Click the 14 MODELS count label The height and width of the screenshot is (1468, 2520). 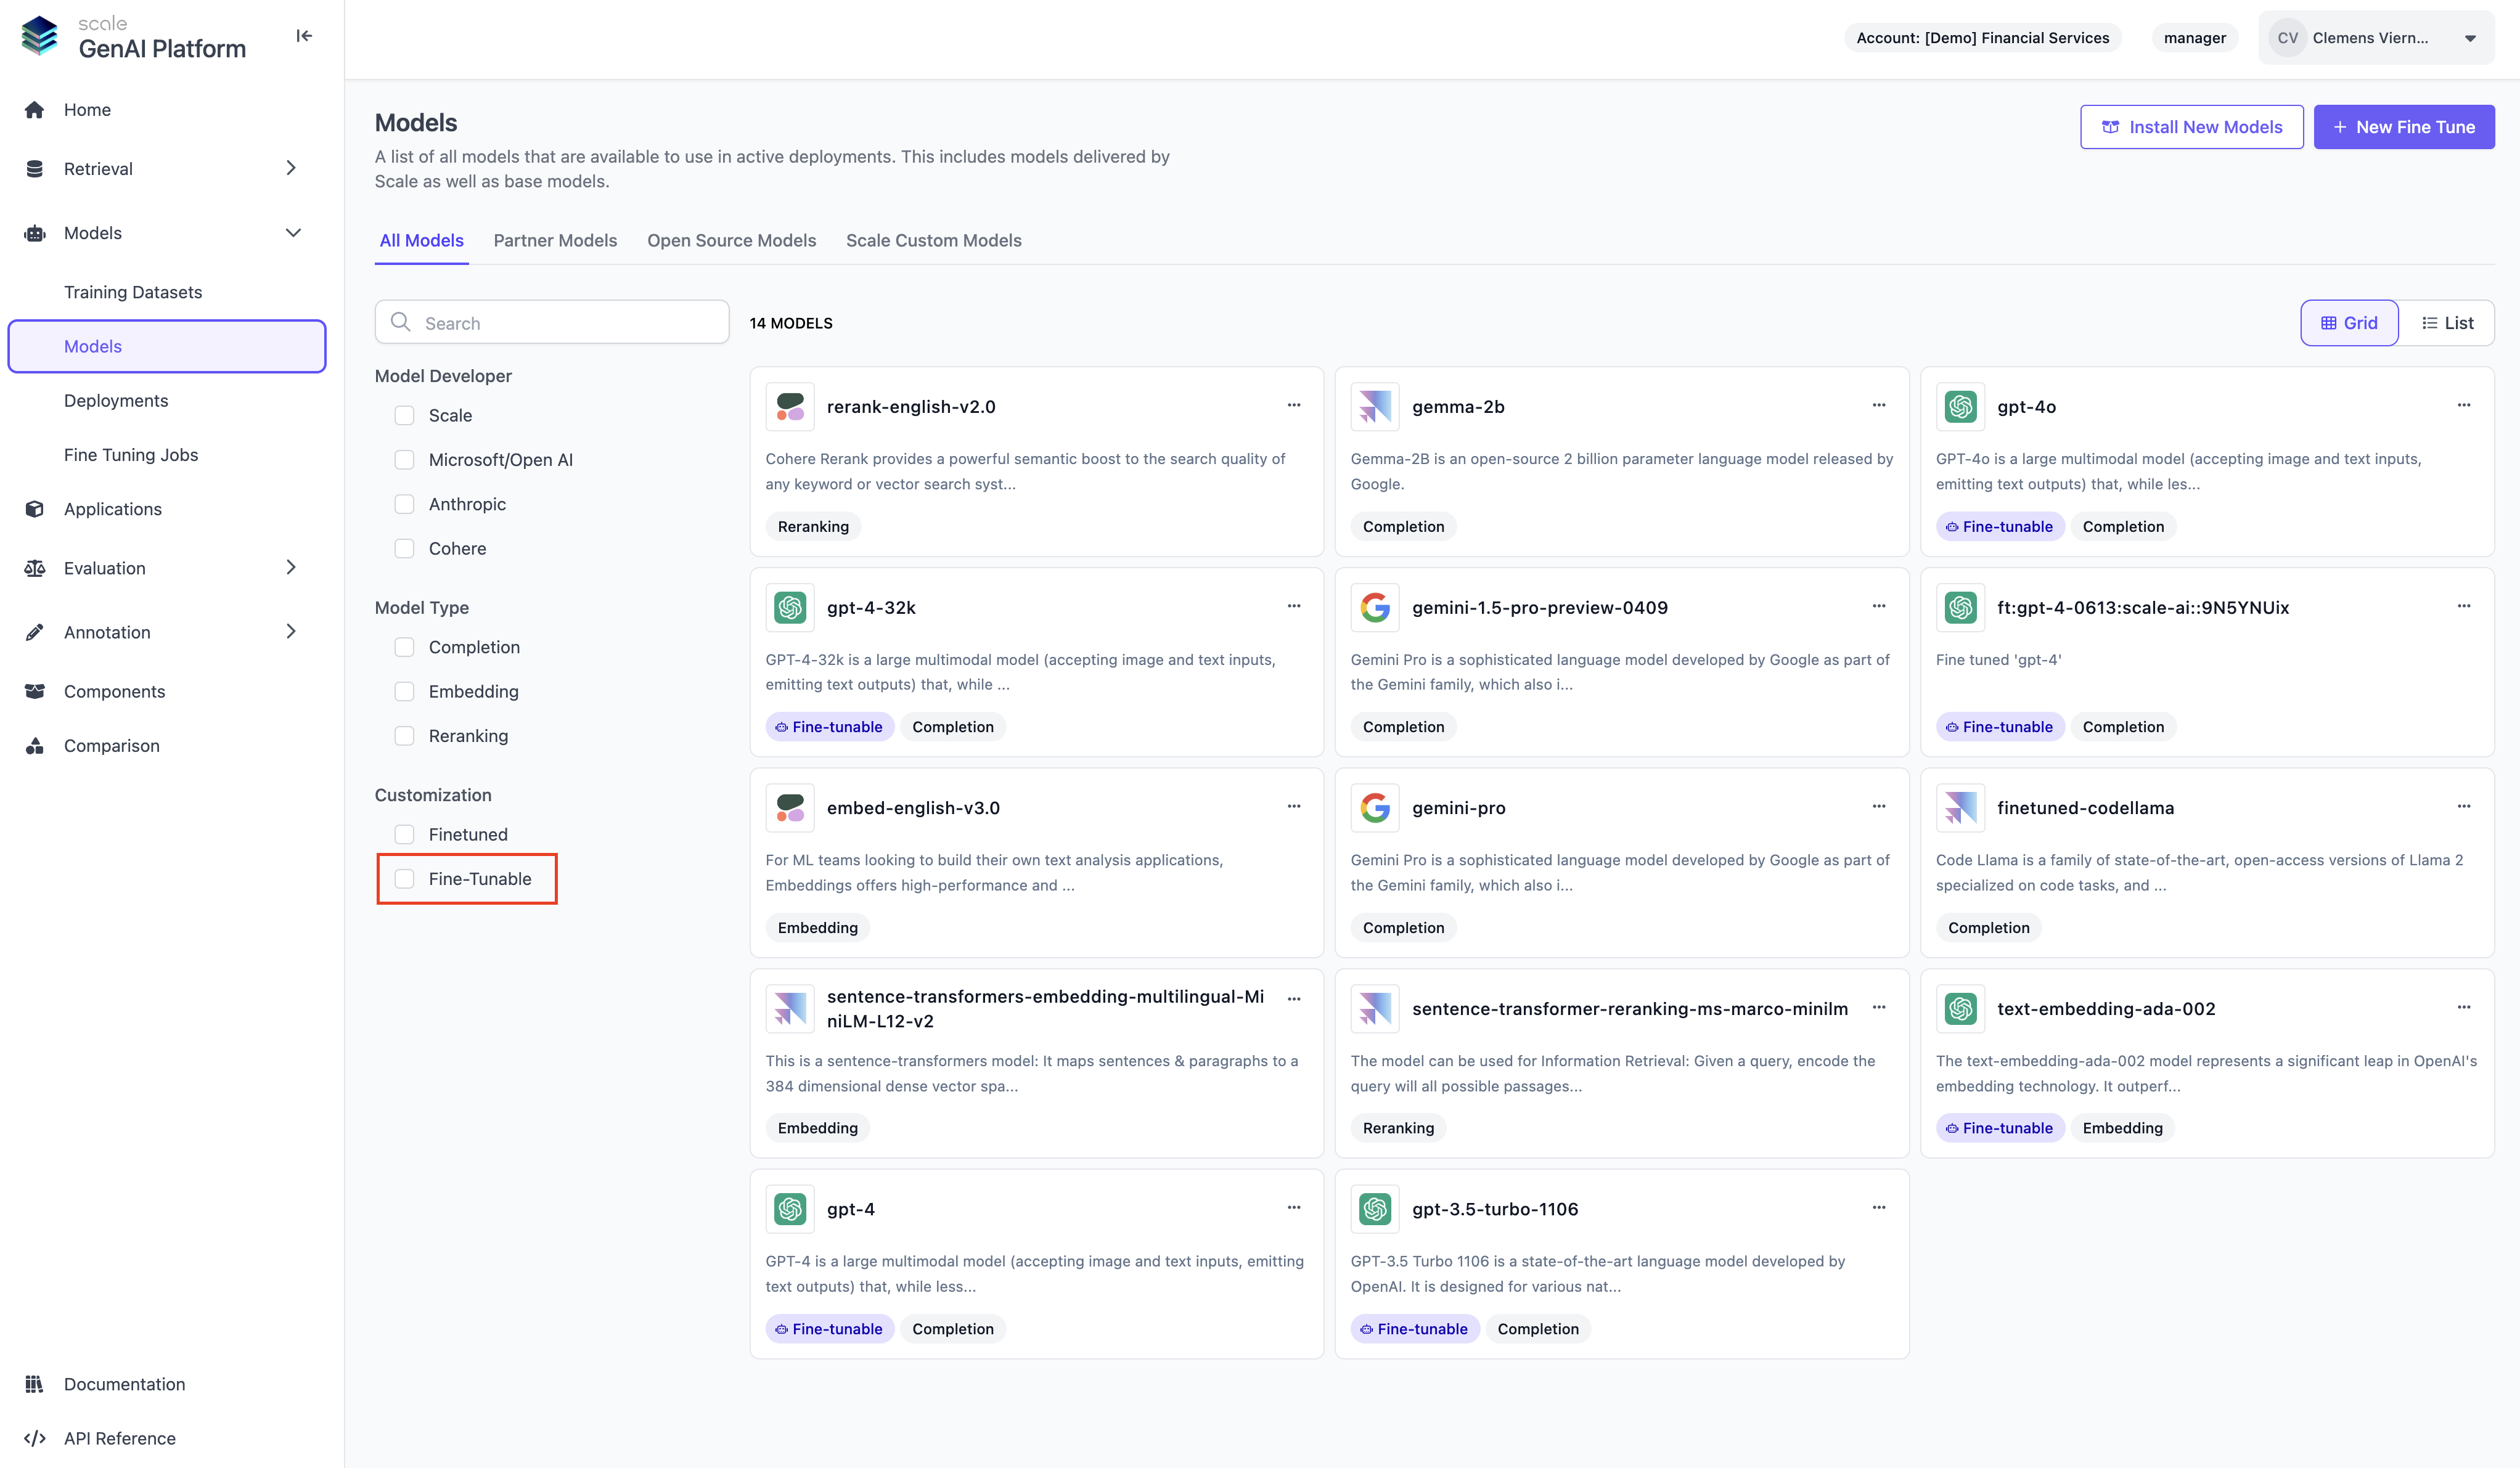[x=790, y=323]
